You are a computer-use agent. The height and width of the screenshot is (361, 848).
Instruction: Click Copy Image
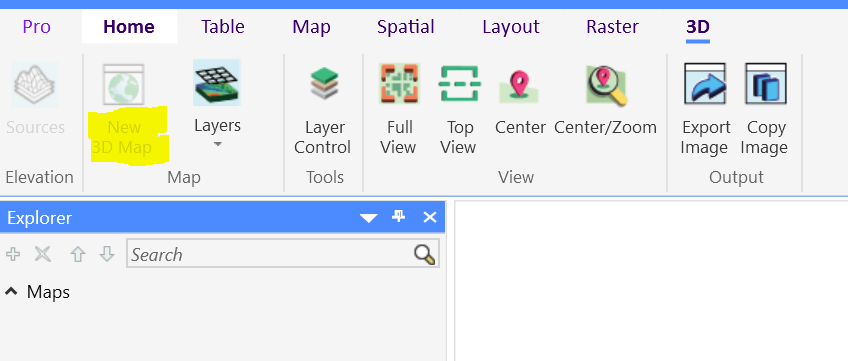click(x=766, y=84)
